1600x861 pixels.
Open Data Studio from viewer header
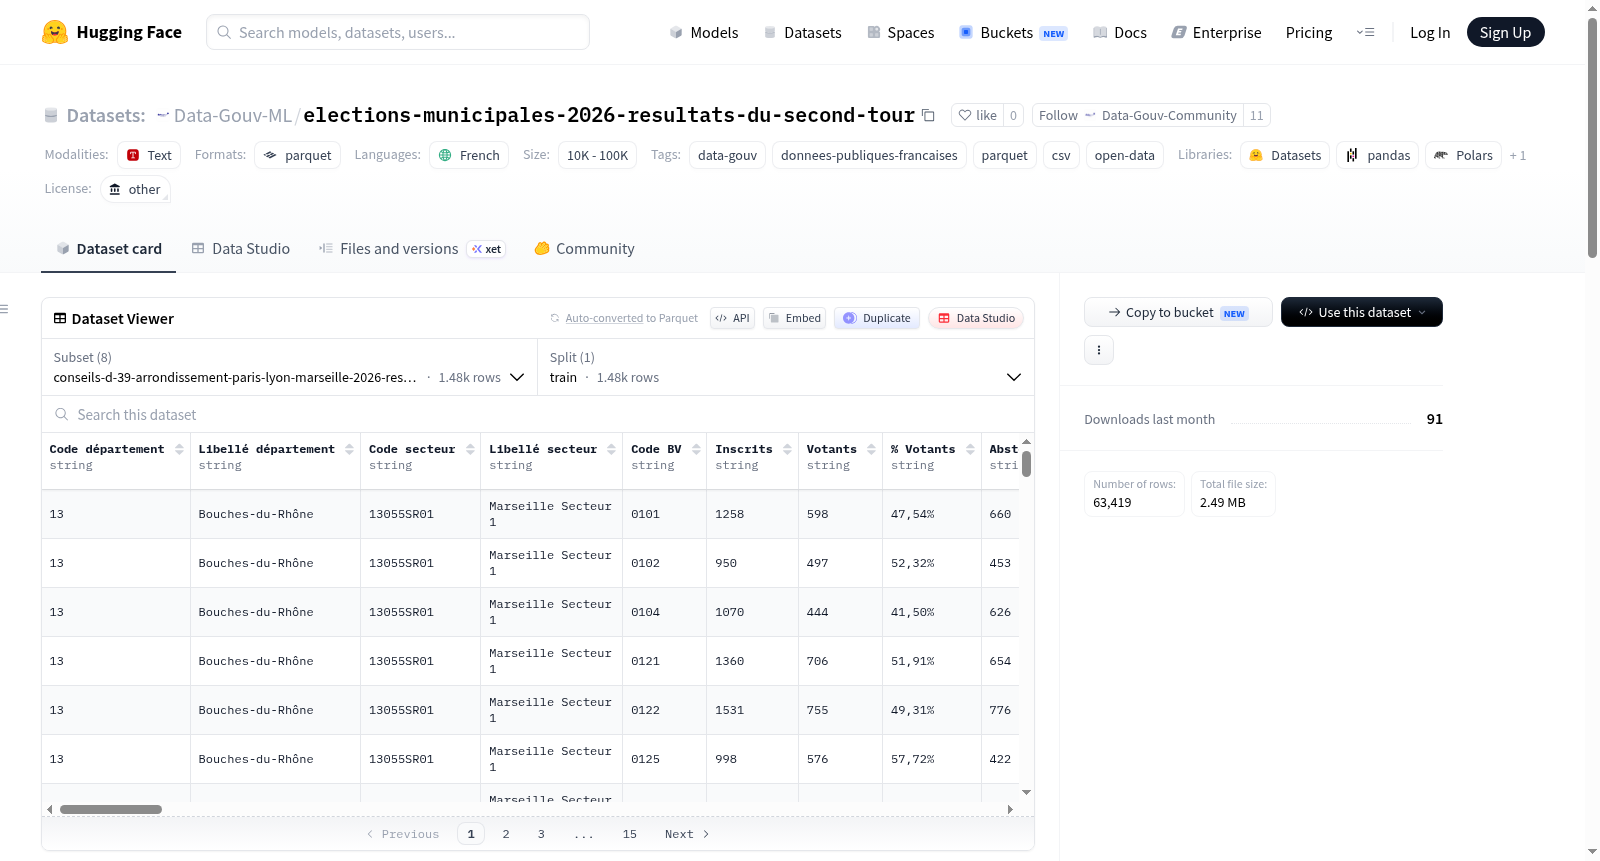pyautogui.click(x=976, y=318)
